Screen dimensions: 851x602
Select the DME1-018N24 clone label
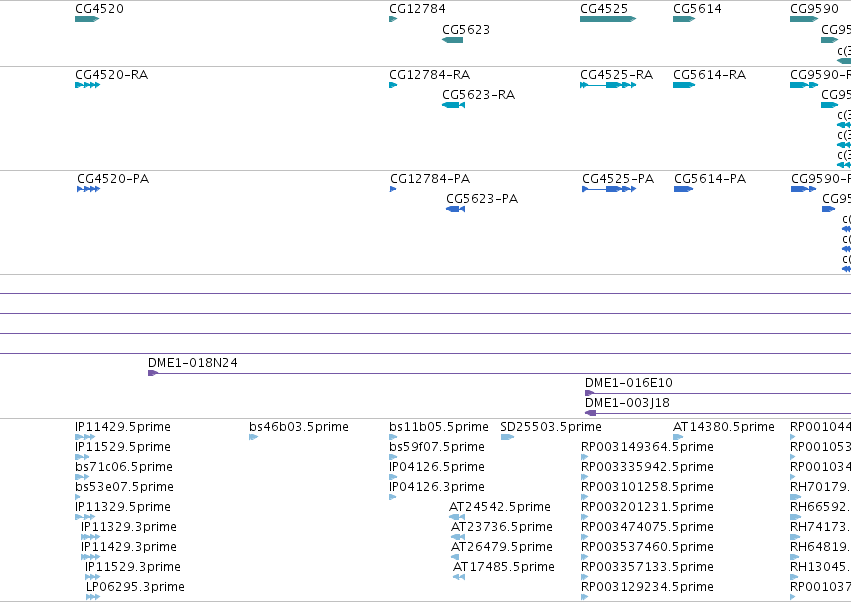point(193,363)
